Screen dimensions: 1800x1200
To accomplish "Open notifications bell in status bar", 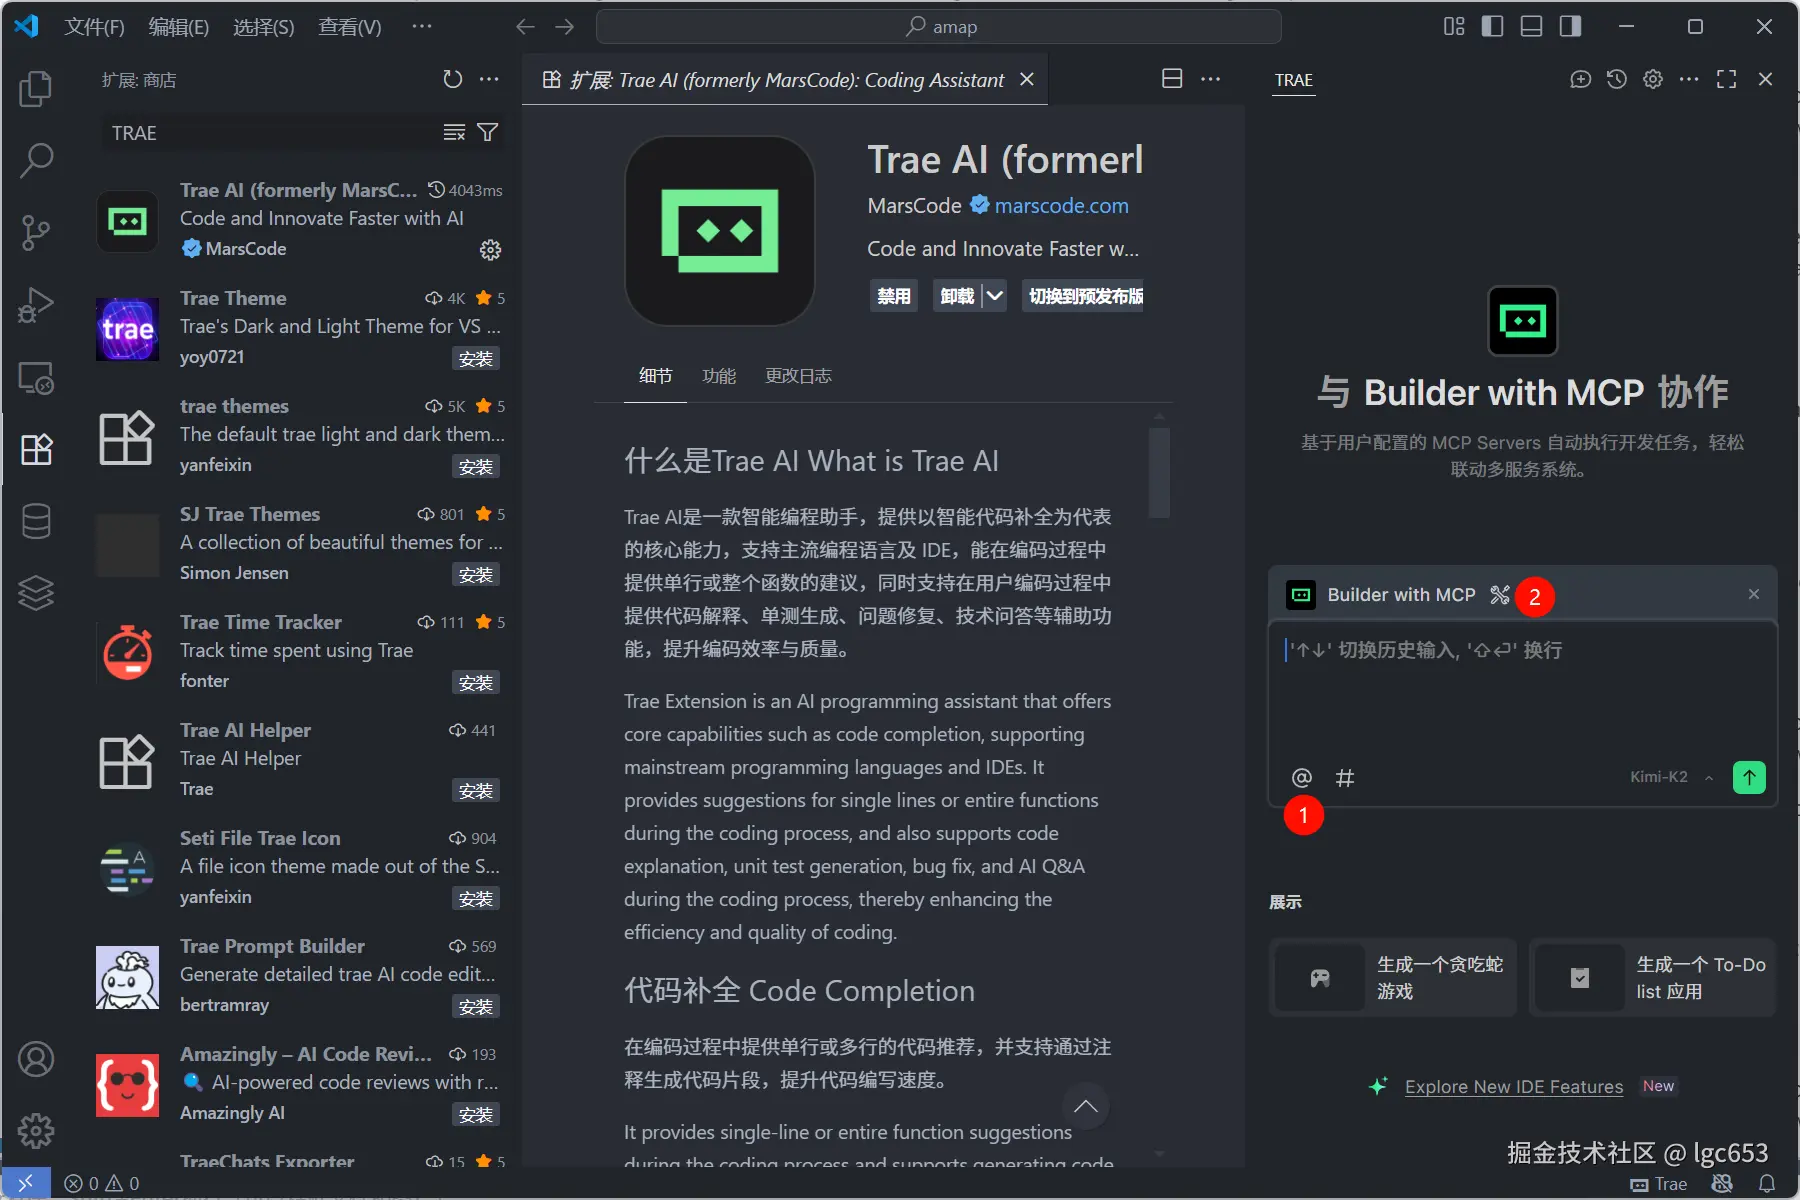I will [x=1767, y=1184].
